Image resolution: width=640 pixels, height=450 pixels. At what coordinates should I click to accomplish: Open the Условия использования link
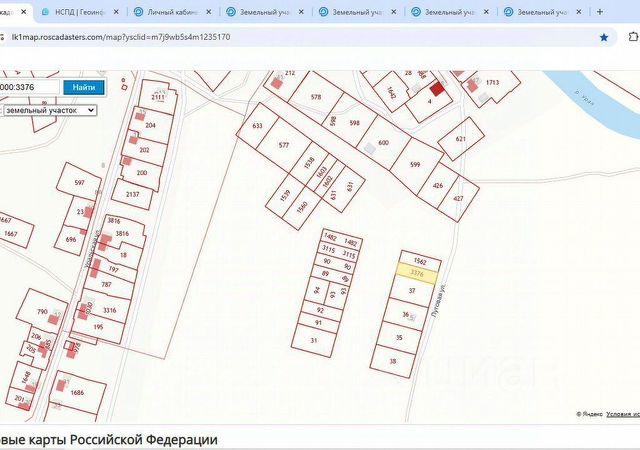pos(623,414)
